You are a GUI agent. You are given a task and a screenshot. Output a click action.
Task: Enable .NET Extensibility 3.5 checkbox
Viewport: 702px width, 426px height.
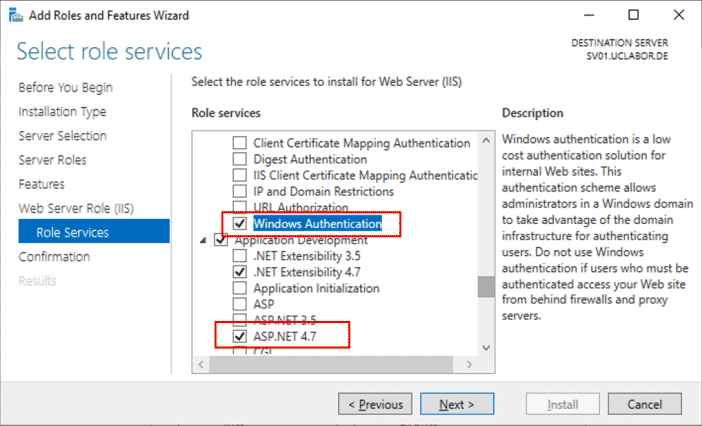[x=239, y=256]
